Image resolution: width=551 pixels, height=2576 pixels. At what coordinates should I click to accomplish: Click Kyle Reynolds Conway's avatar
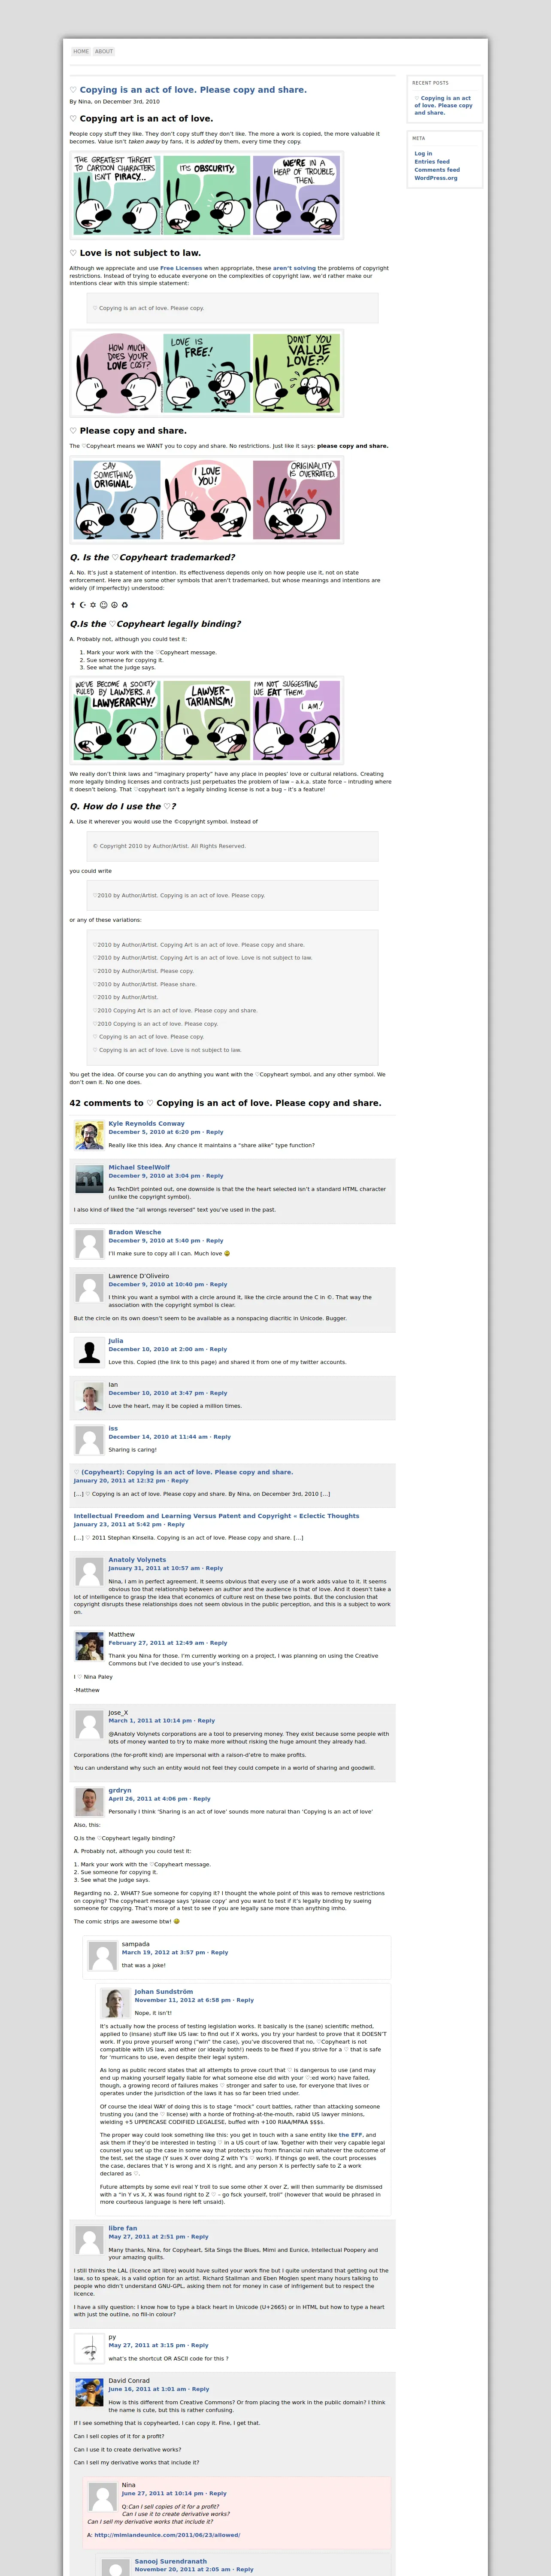pos(89,1135)
